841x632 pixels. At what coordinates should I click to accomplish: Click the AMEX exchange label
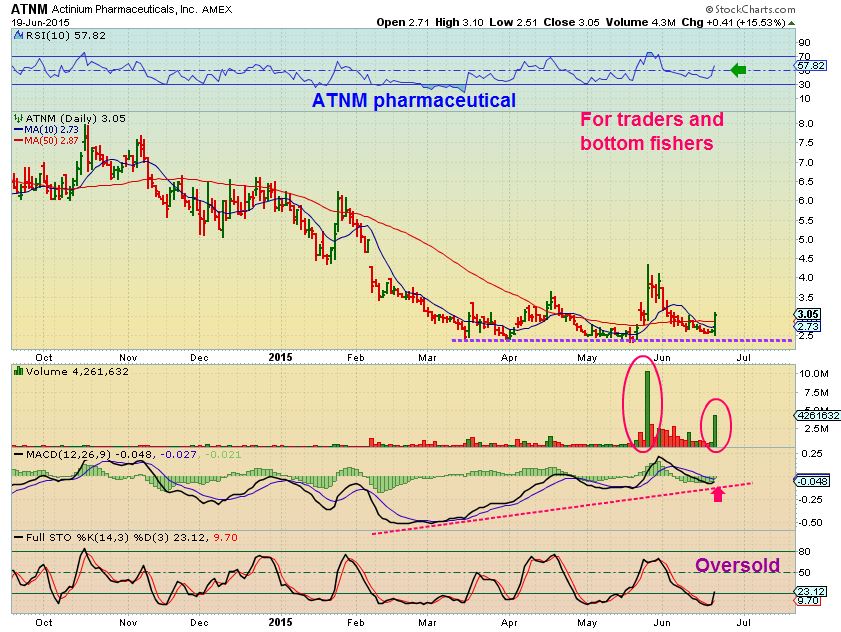point(217,10)
